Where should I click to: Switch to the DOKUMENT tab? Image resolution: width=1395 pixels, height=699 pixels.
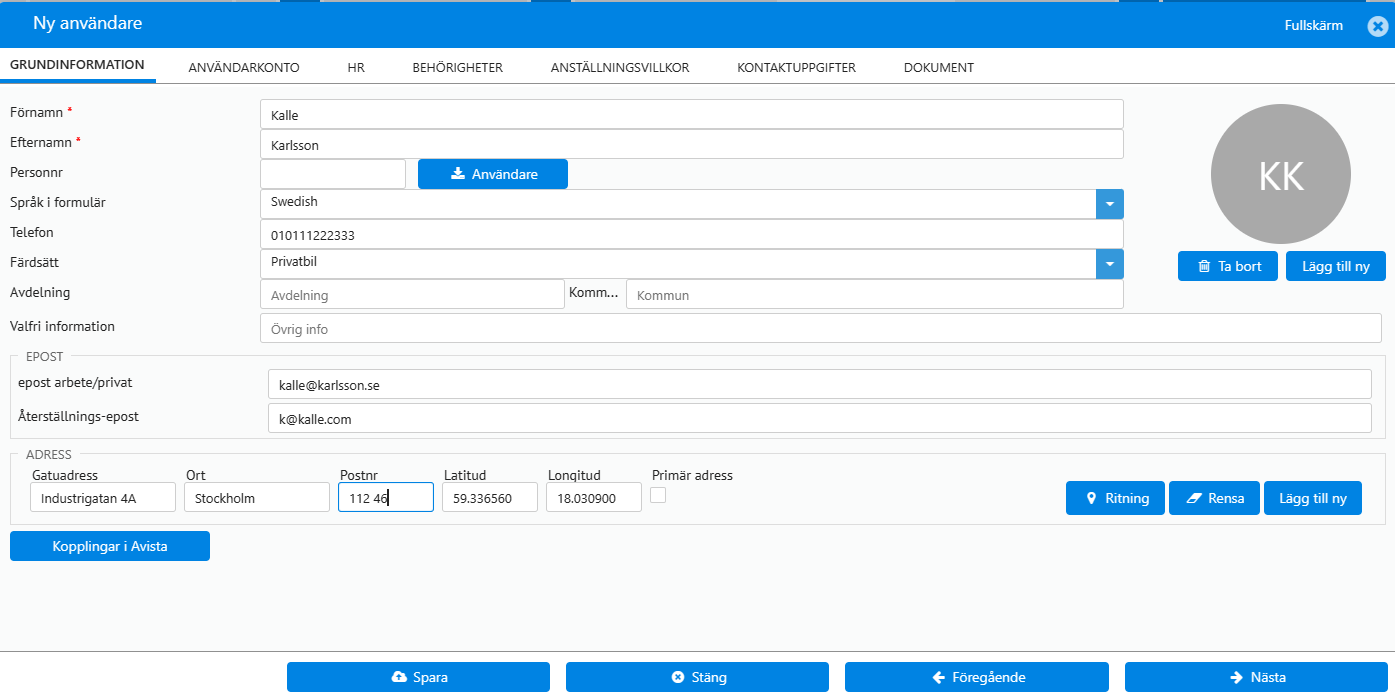pyautogui.click(x=938, y=67)
